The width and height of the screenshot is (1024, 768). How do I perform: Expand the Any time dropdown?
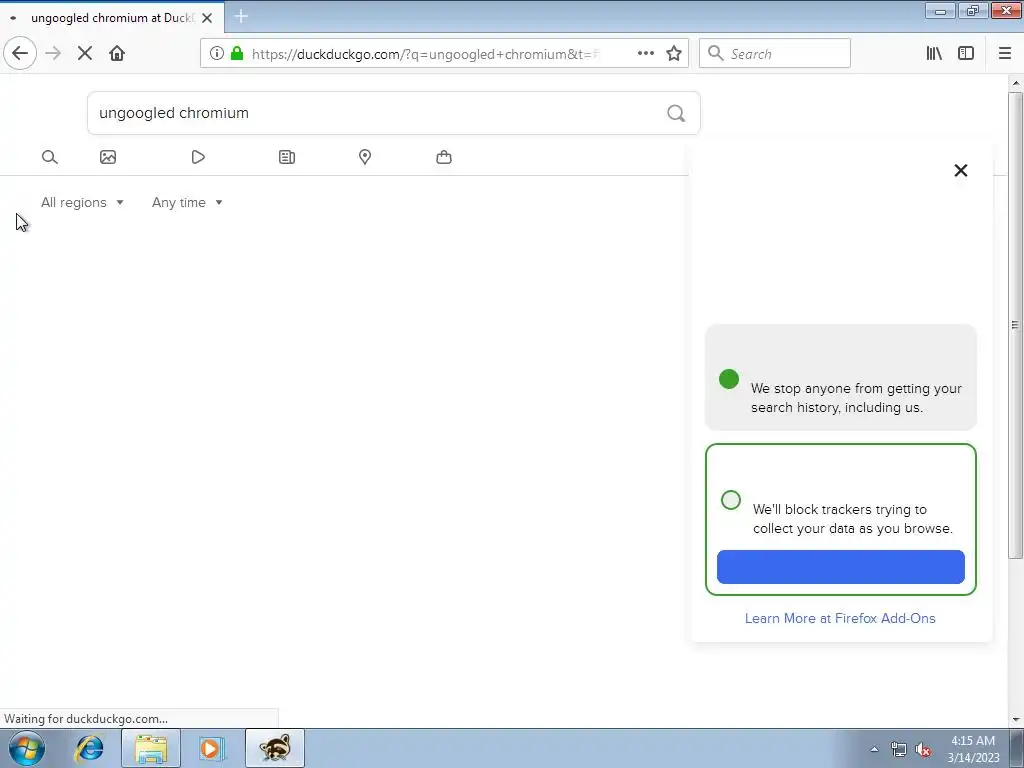[x=187, y=202]
